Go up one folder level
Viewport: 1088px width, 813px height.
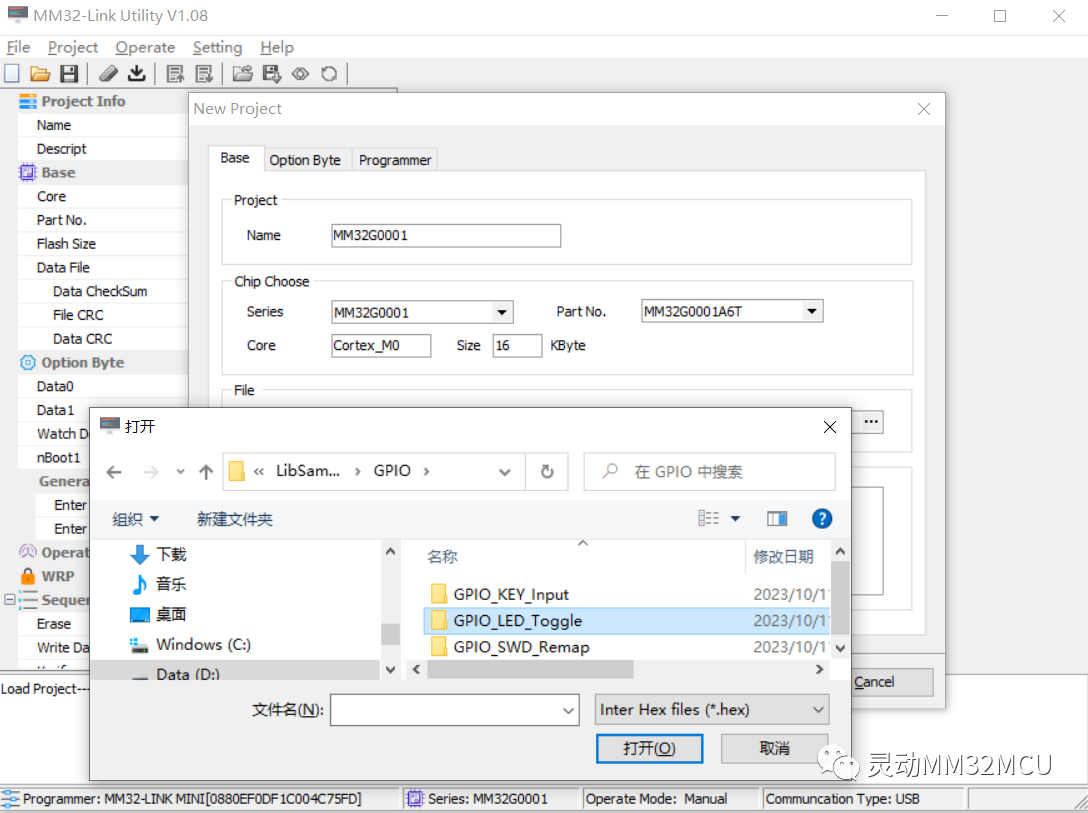(206, 472)
